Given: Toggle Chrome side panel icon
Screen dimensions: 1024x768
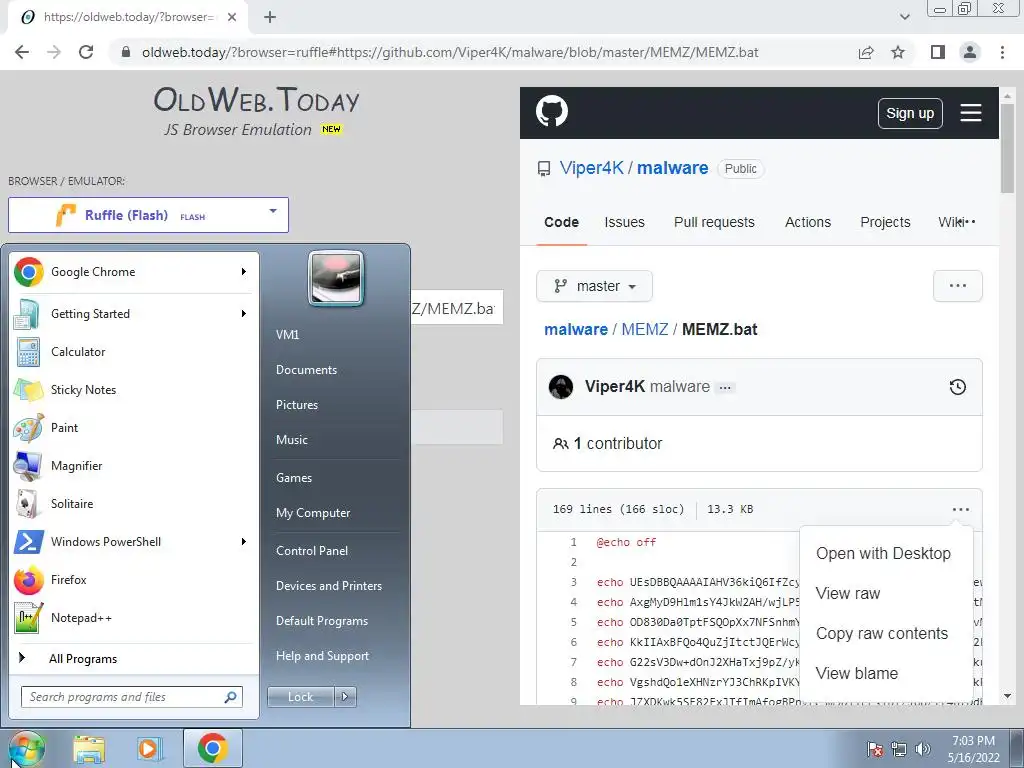Looking at the screenshot, I should [938, 52].
